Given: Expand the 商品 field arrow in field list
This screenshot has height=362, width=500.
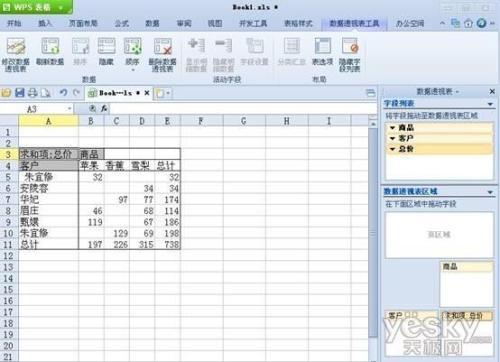Looking at the screenshot, I should [x=392, y=128].
